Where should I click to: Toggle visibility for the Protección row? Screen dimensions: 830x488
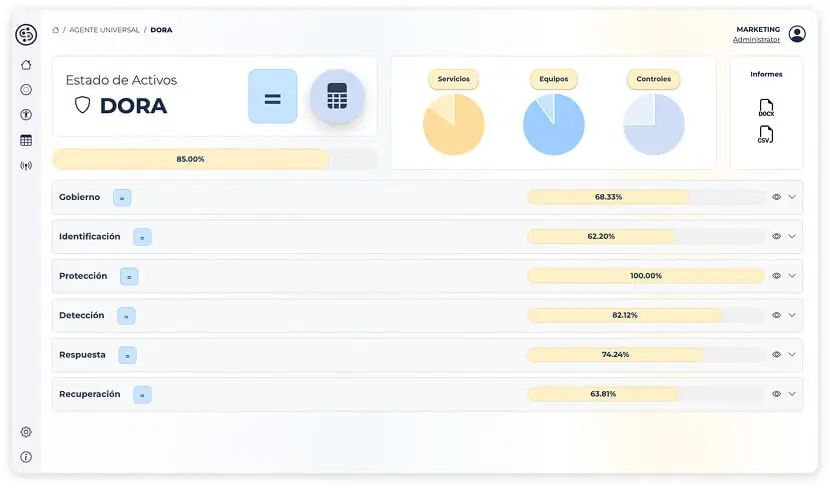tap(776, 276)
